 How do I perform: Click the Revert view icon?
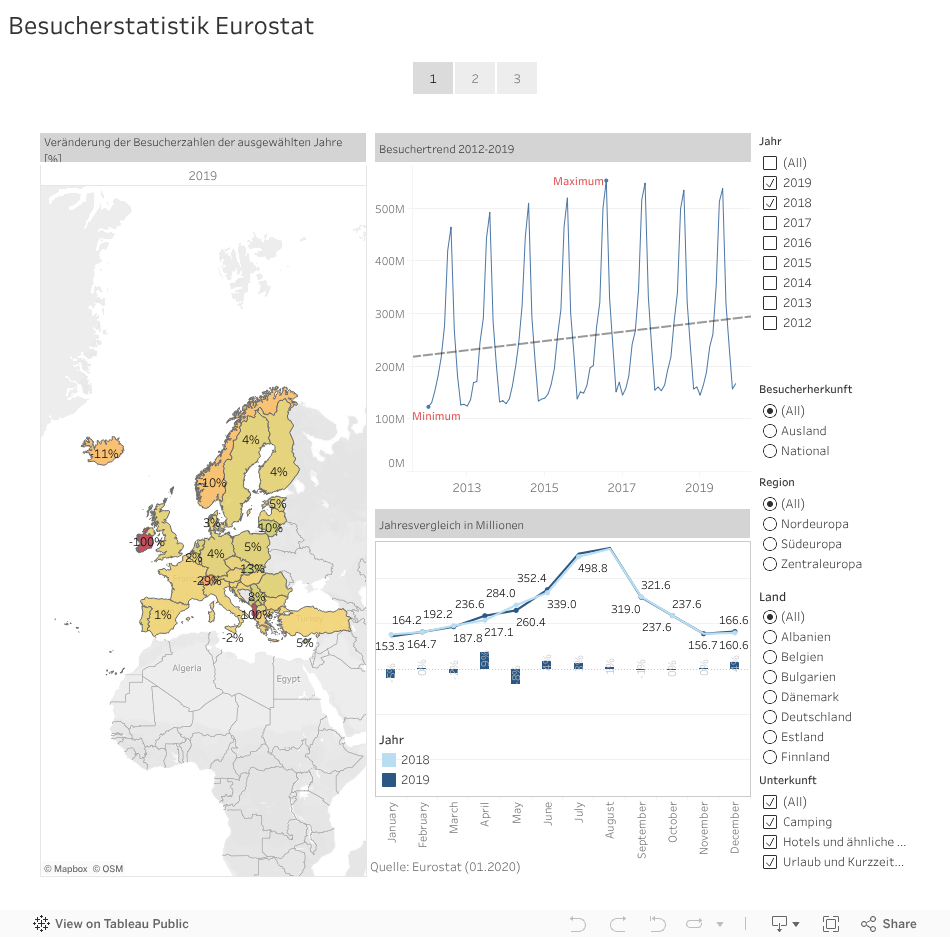click(x=657, y=924)
